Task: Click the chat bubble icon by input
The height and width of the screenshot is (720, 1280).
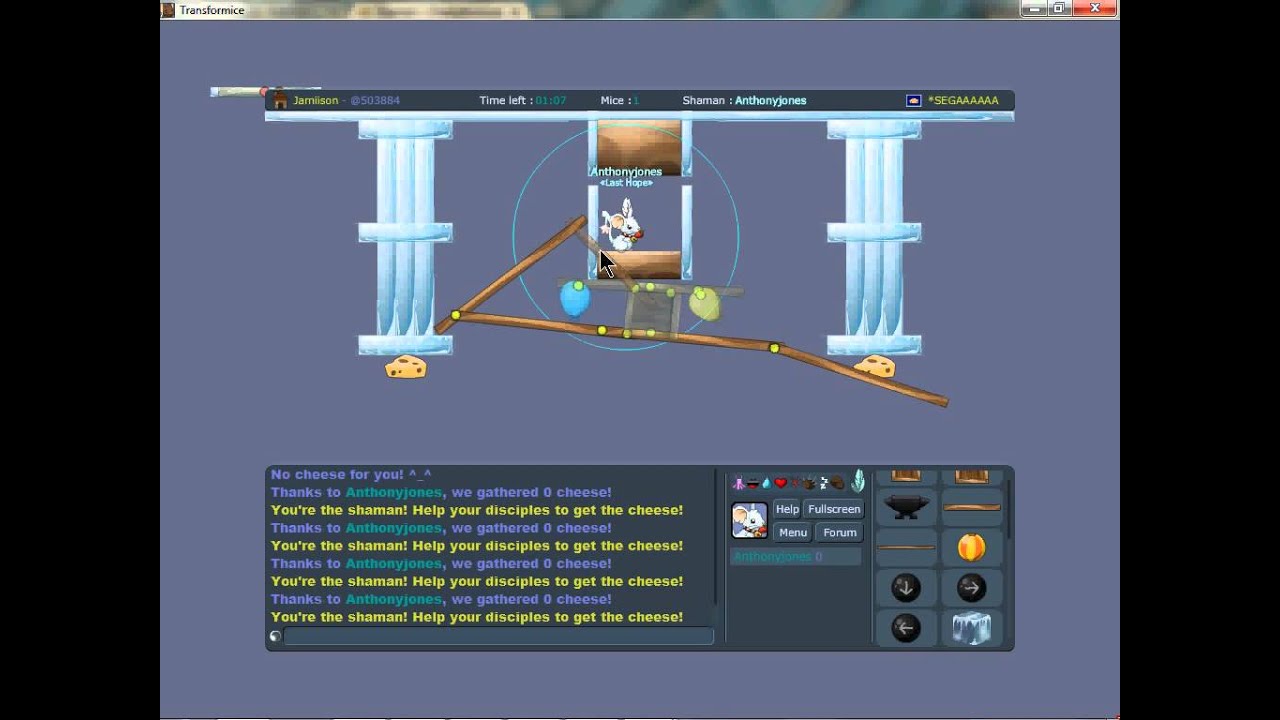Action: click(276, 636)
